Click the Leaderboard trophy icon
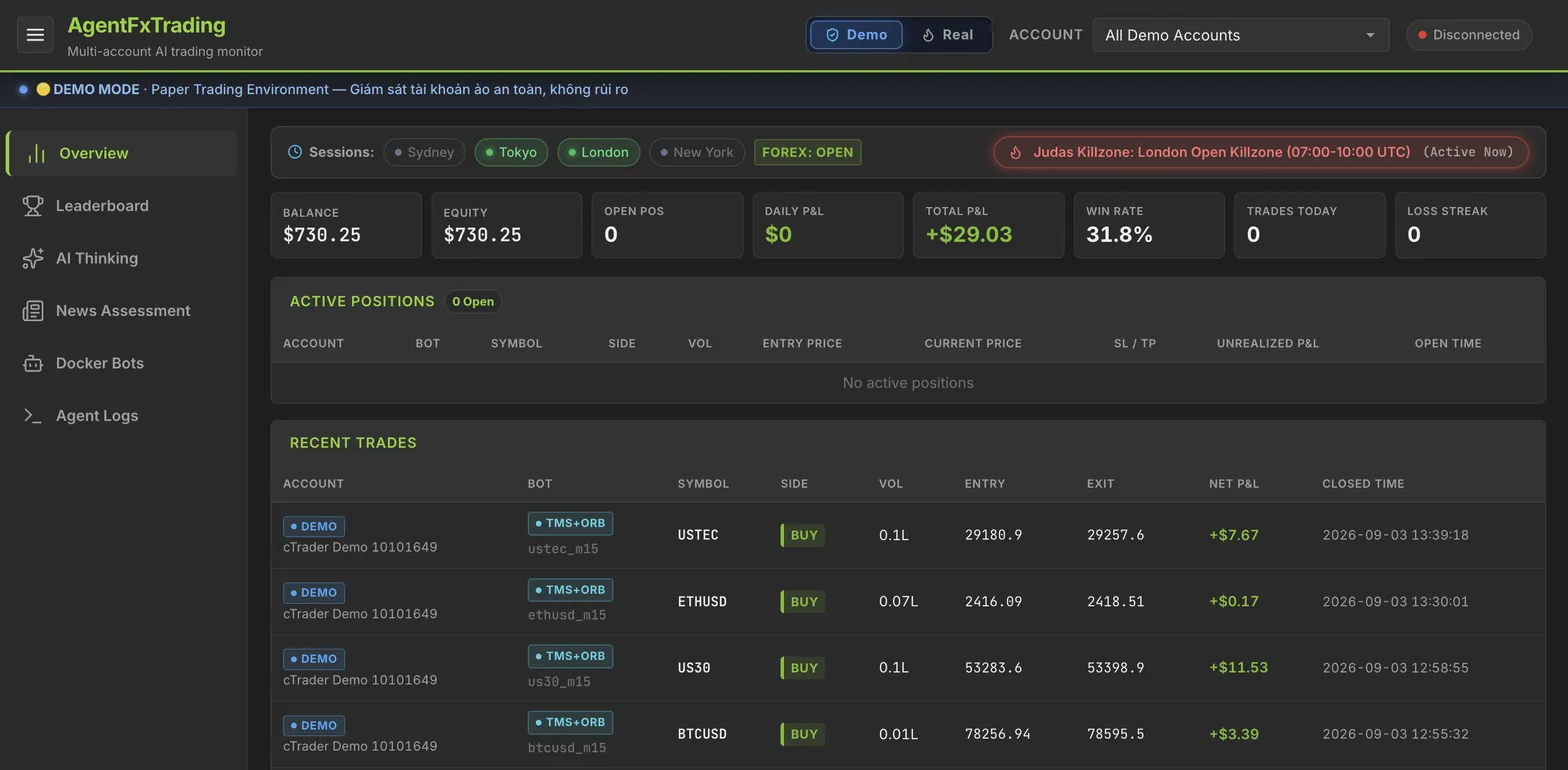The width and height of the screenshot is (1568, 770). click(33, 206)
